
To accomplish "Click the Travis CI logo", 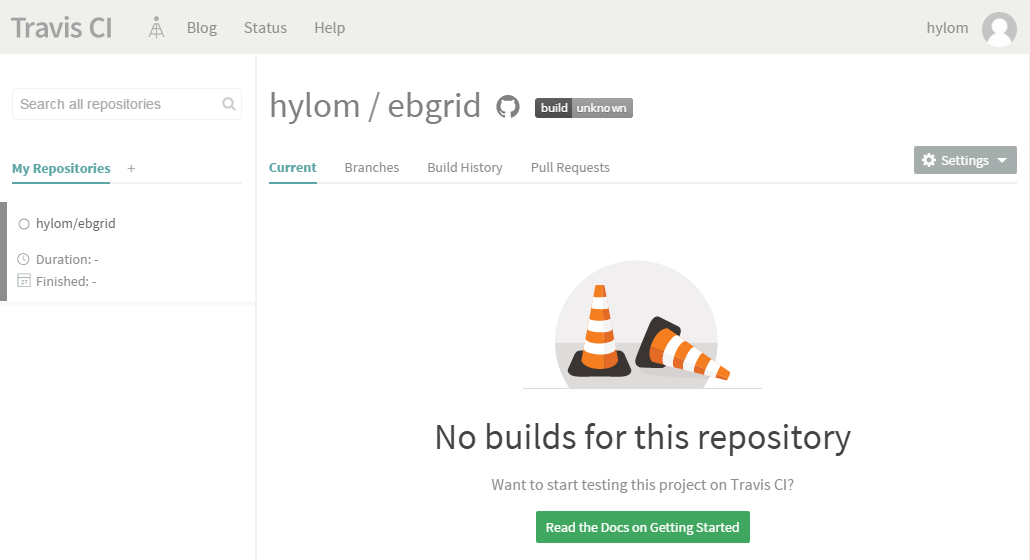I will click(62, 28).
